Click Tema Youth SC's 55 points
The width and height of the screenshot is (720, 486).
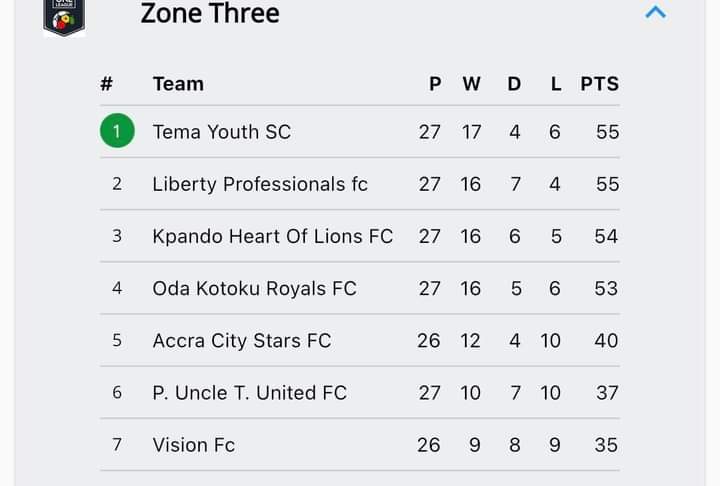(608, 132)
